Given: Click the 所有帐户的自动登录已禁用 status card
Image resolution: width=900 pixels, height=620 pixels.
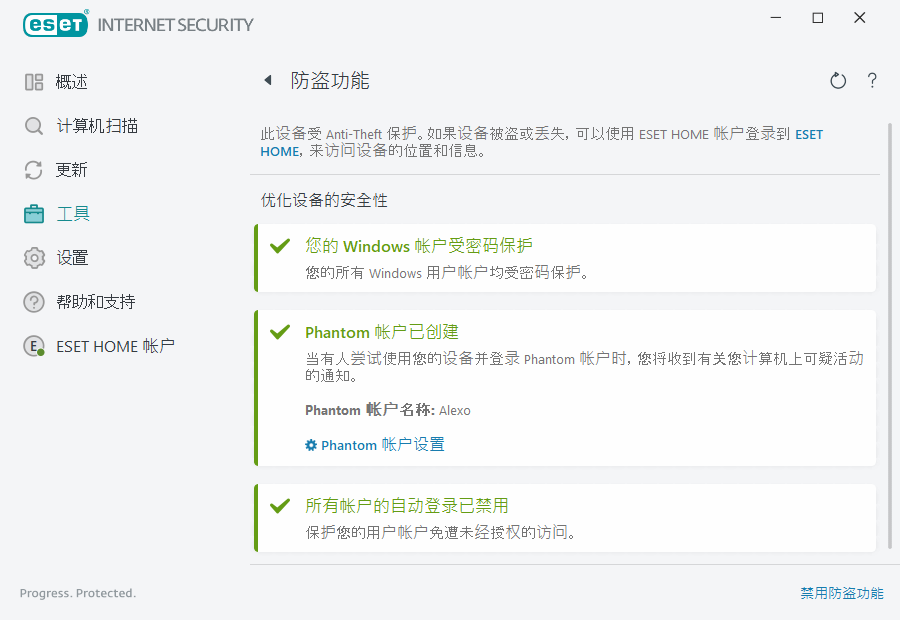Looking at the screenshot, I should [x=565, y=518].
